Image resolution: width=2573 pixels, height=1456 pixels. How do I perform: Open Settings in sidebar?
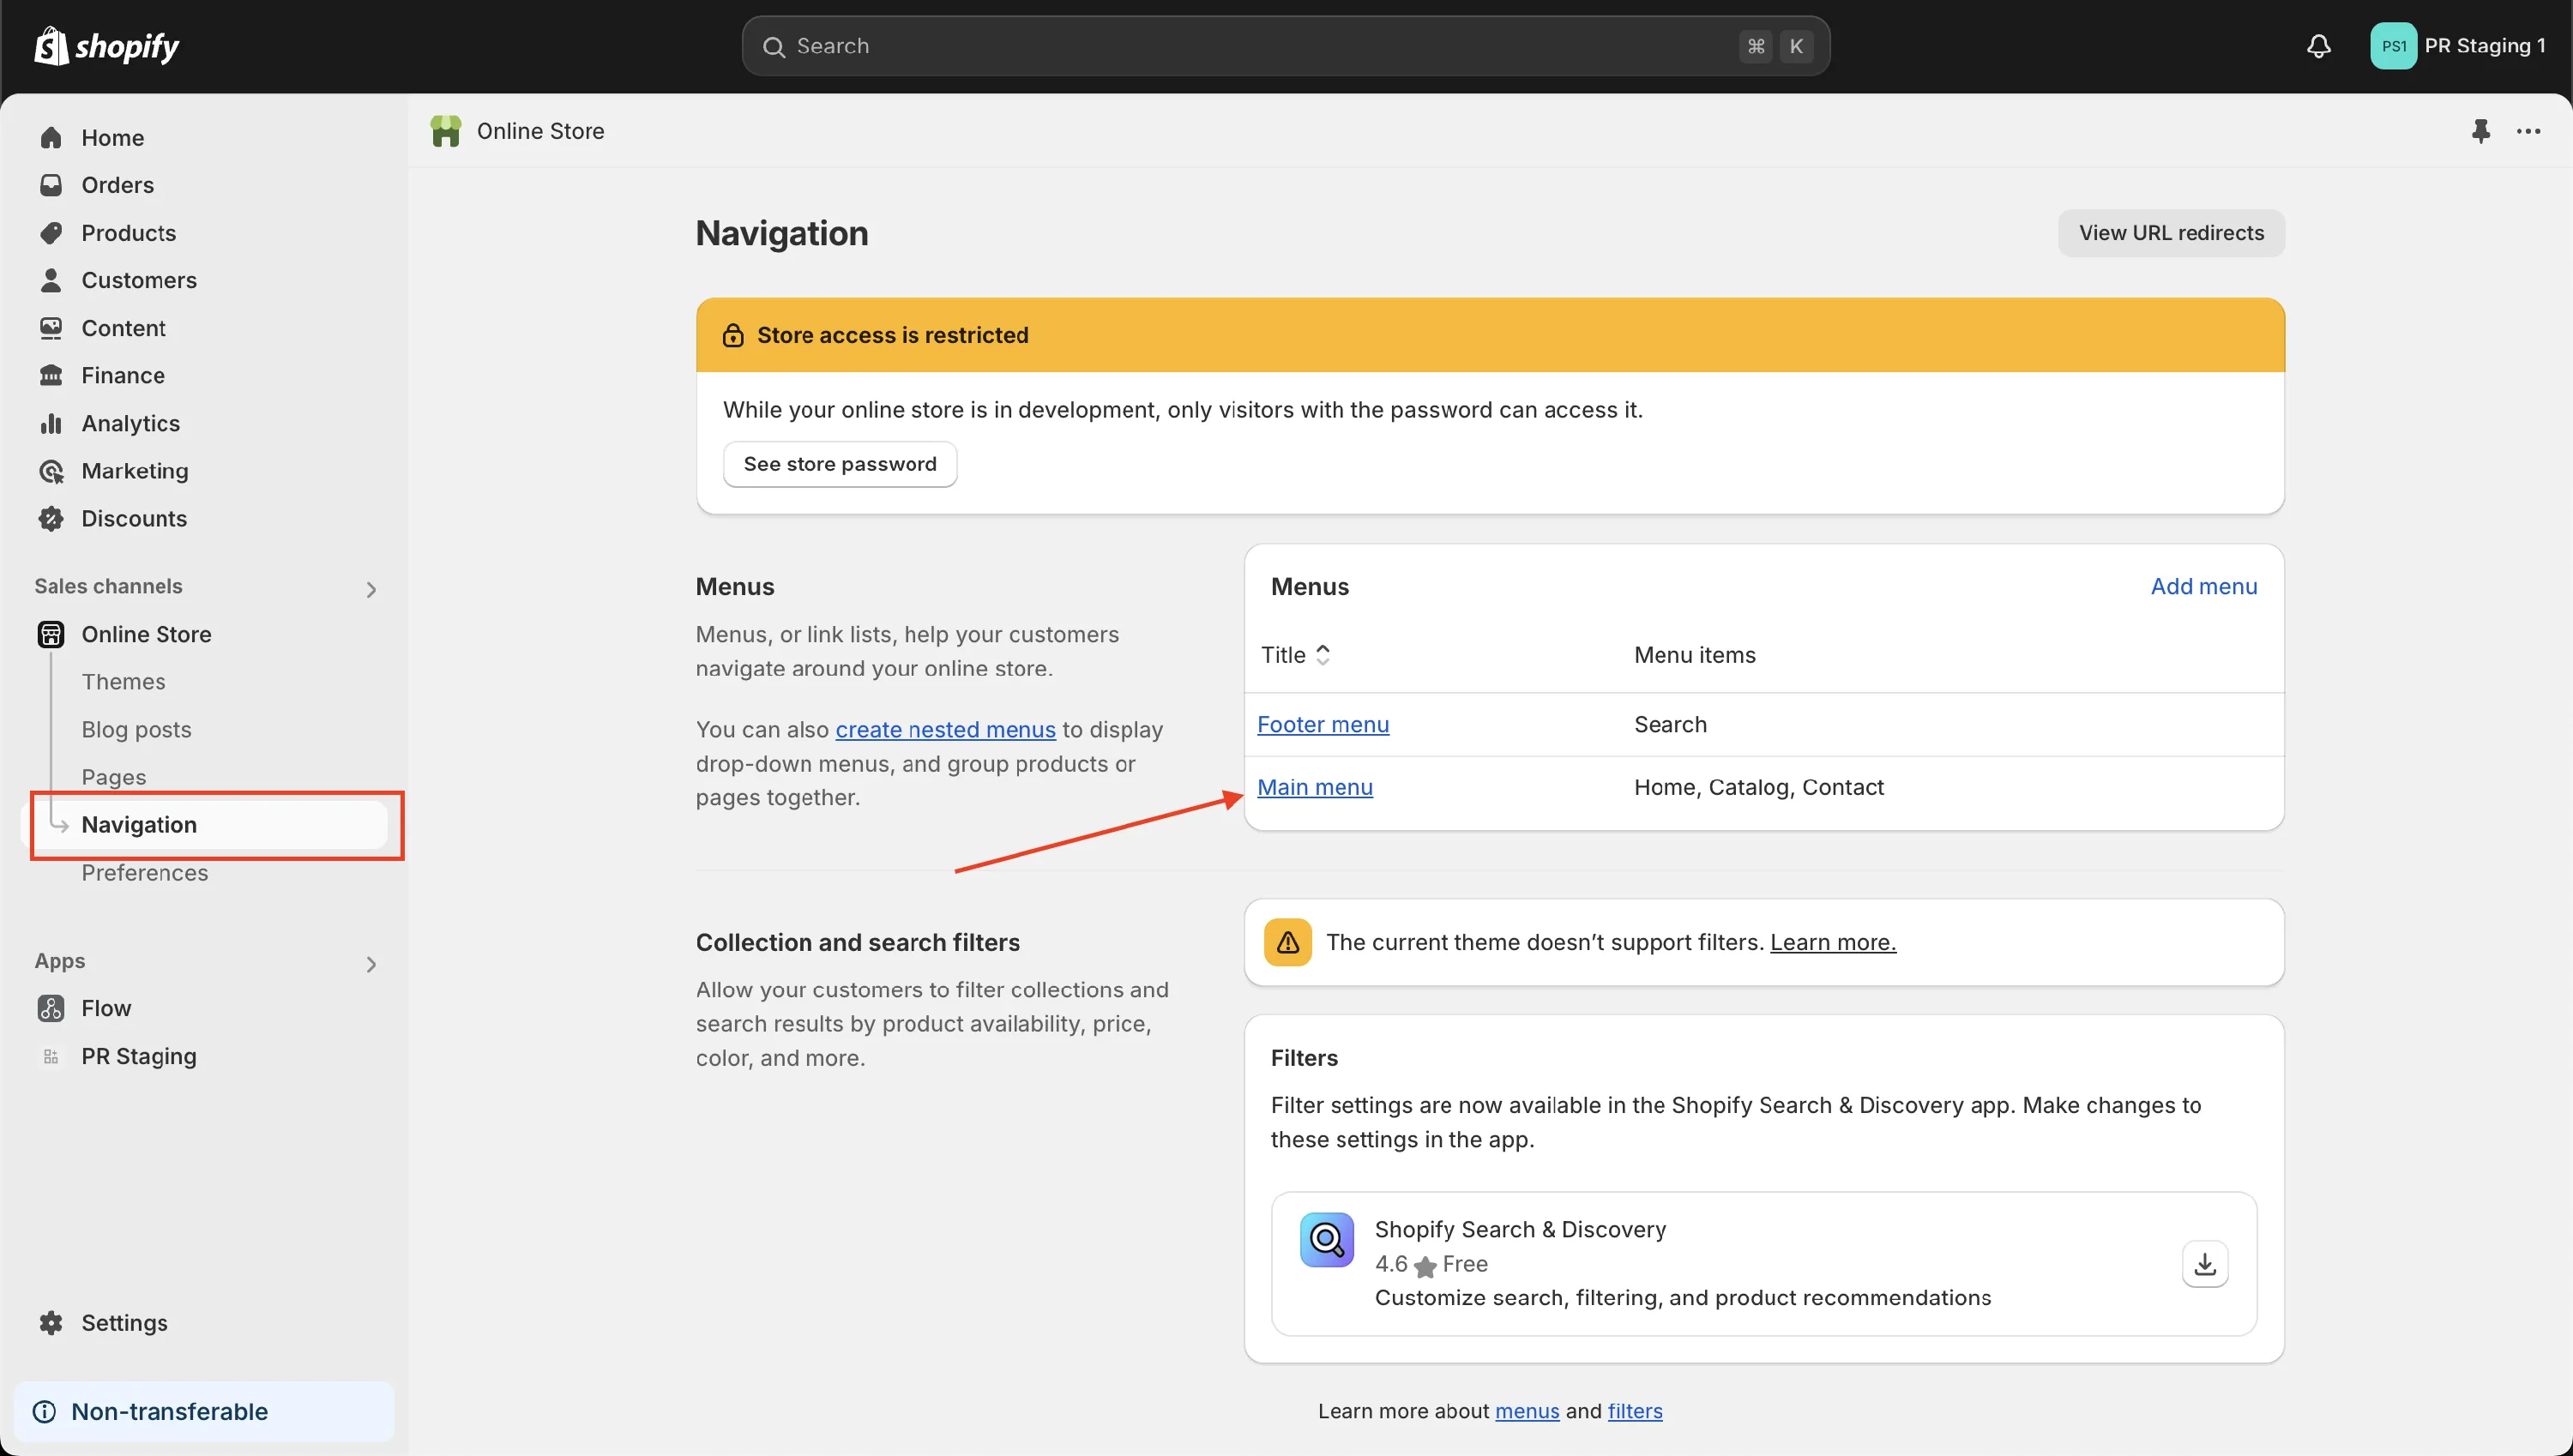(x=124, y=1323)
